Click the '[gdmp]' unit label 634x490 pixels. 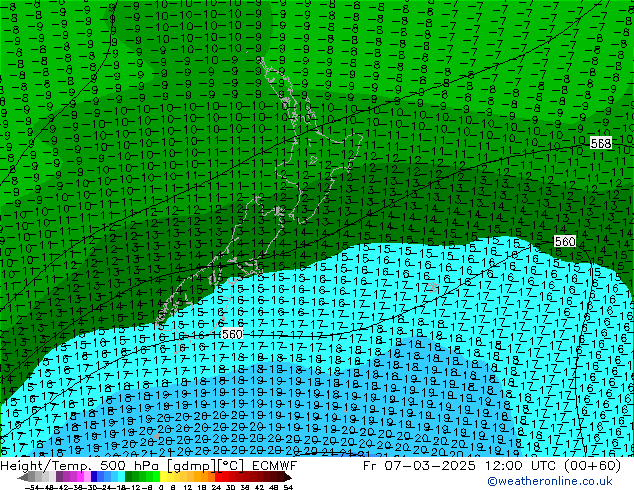coord(191,466)
